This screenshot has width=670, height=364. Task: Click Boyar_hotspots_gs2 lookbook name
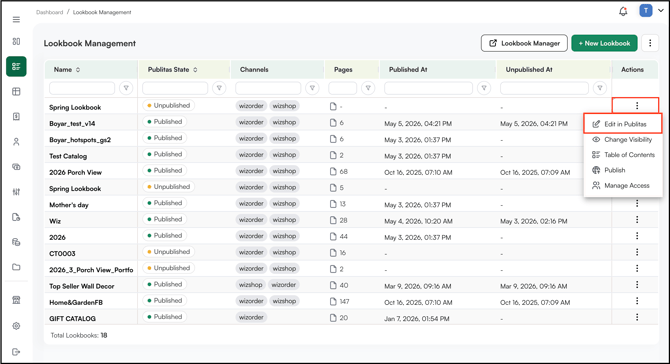click(80, 140)
